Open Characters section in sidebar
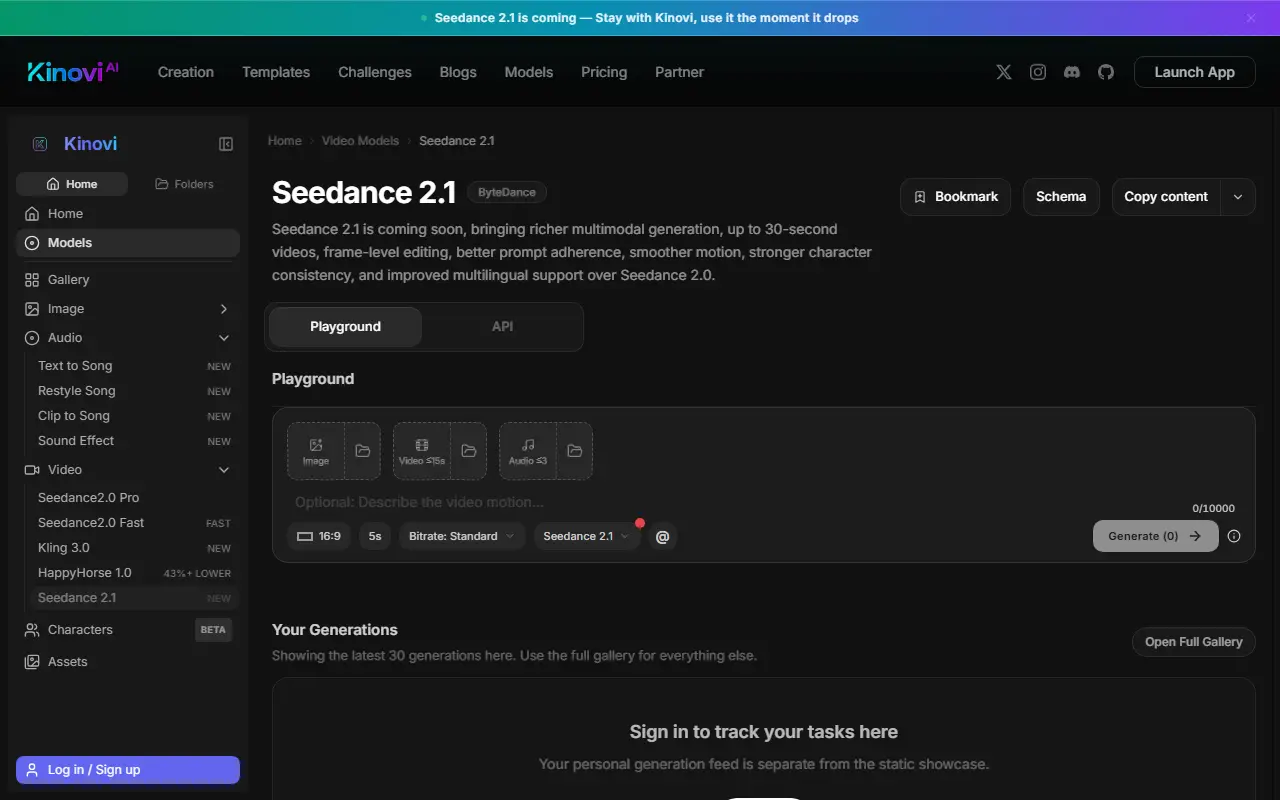The width and height of the screenshot is (1280, 800). [x=128, y=630]
